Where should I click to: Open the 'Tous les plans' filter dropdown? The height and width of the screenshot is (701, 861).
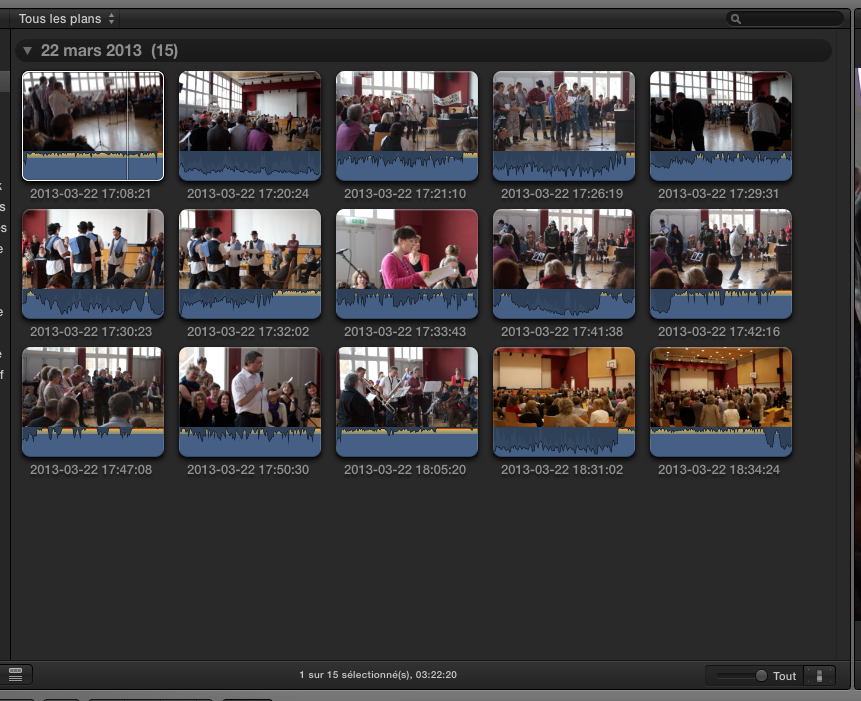click(67, 18)
